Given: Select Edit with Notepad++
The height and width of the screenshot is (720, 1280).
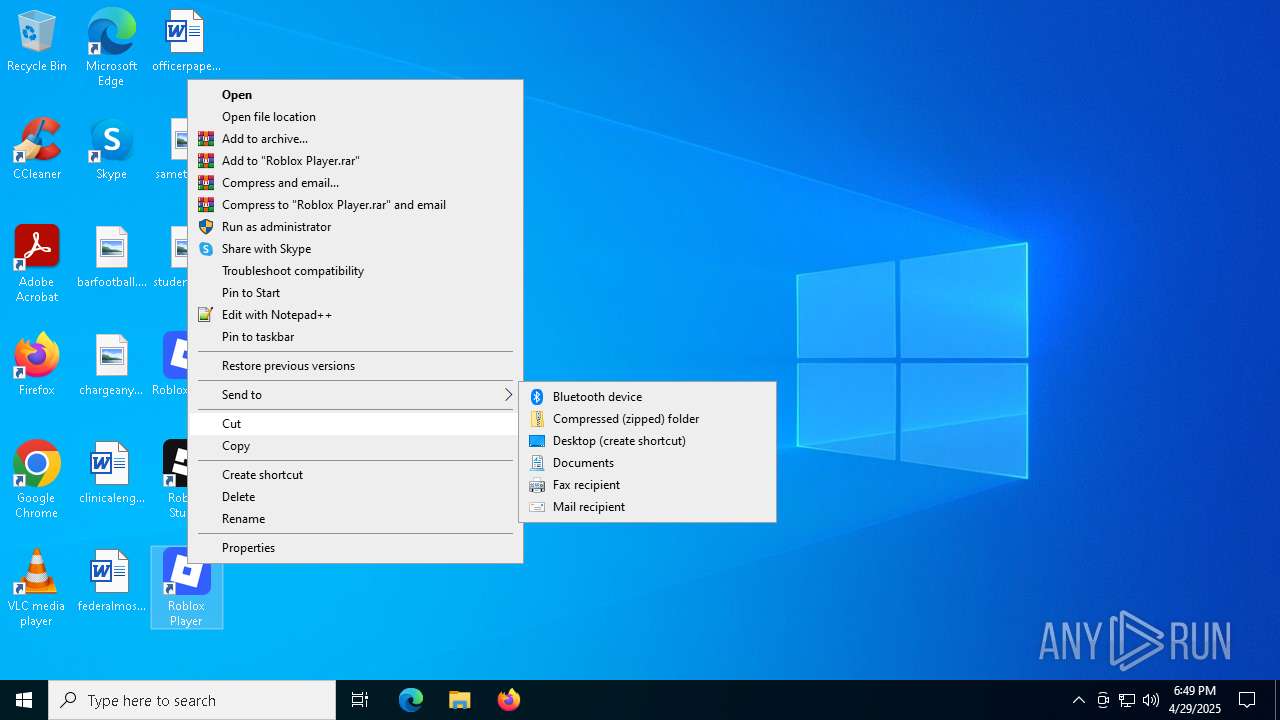Looking at the screenshot, I should pos(355,315).
